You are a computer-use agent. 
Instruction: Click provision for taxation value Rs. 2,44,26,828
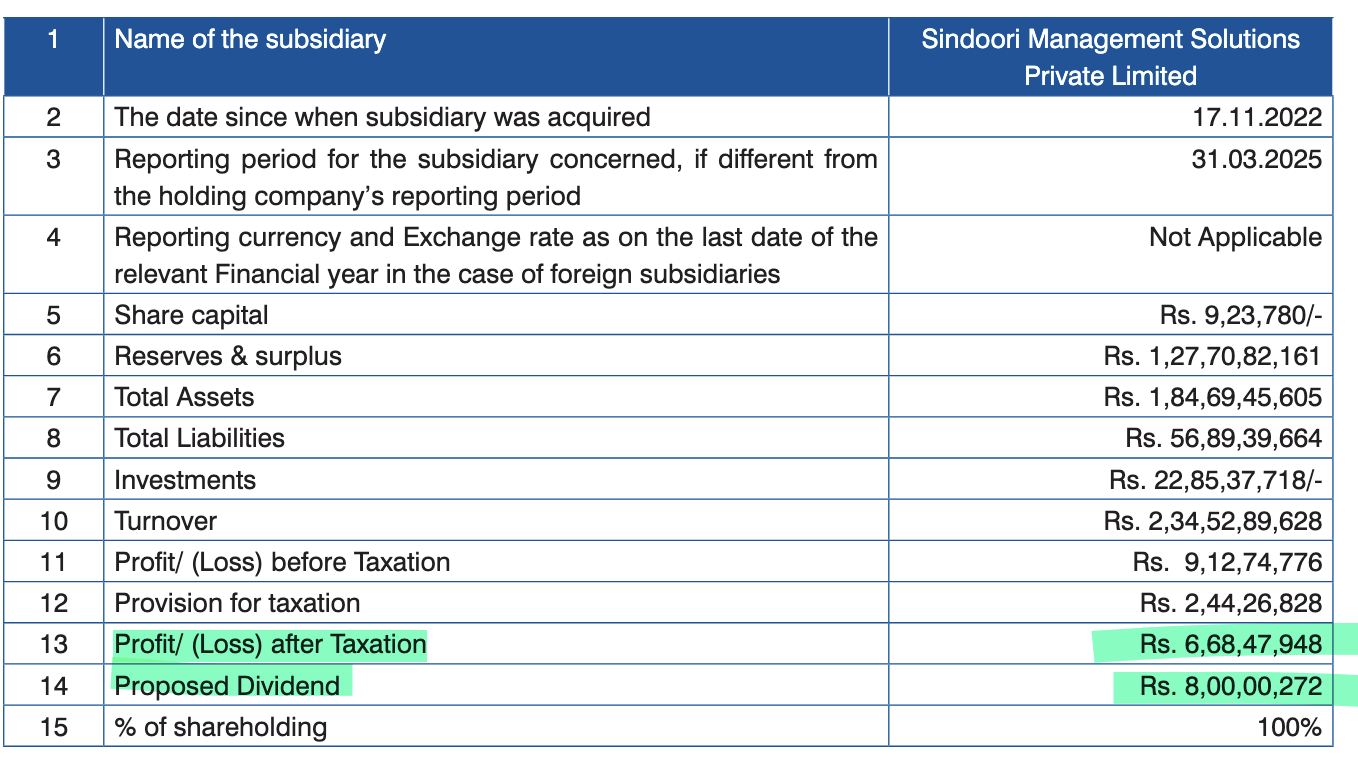tap(1230, 603)
